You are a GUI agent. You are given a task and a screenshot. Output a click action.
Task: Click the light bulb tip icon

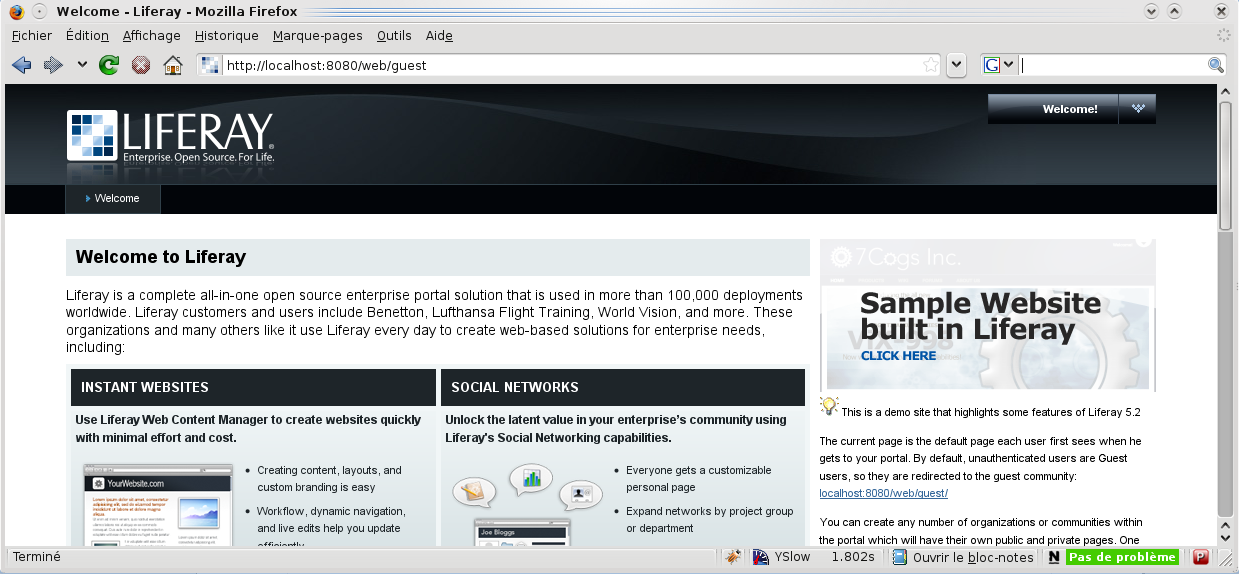829,405
